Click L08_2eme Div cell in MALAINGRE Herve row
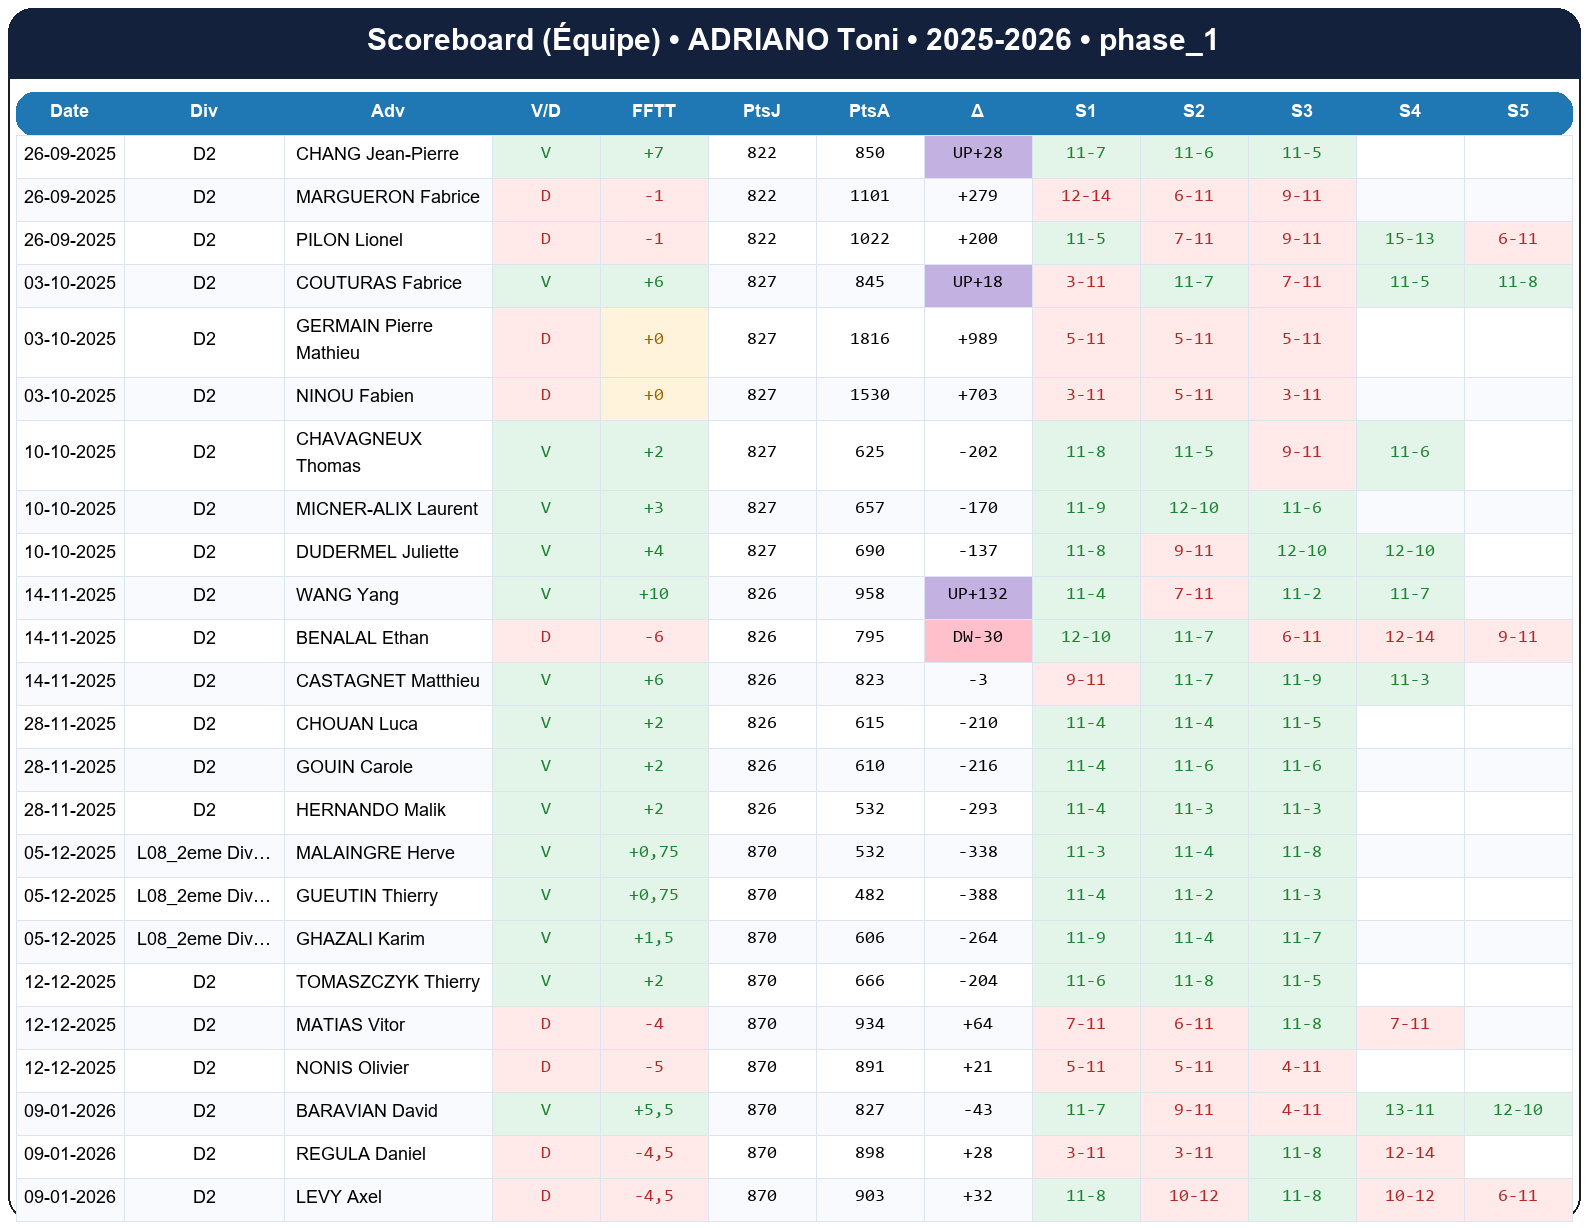 coord(204,853)
